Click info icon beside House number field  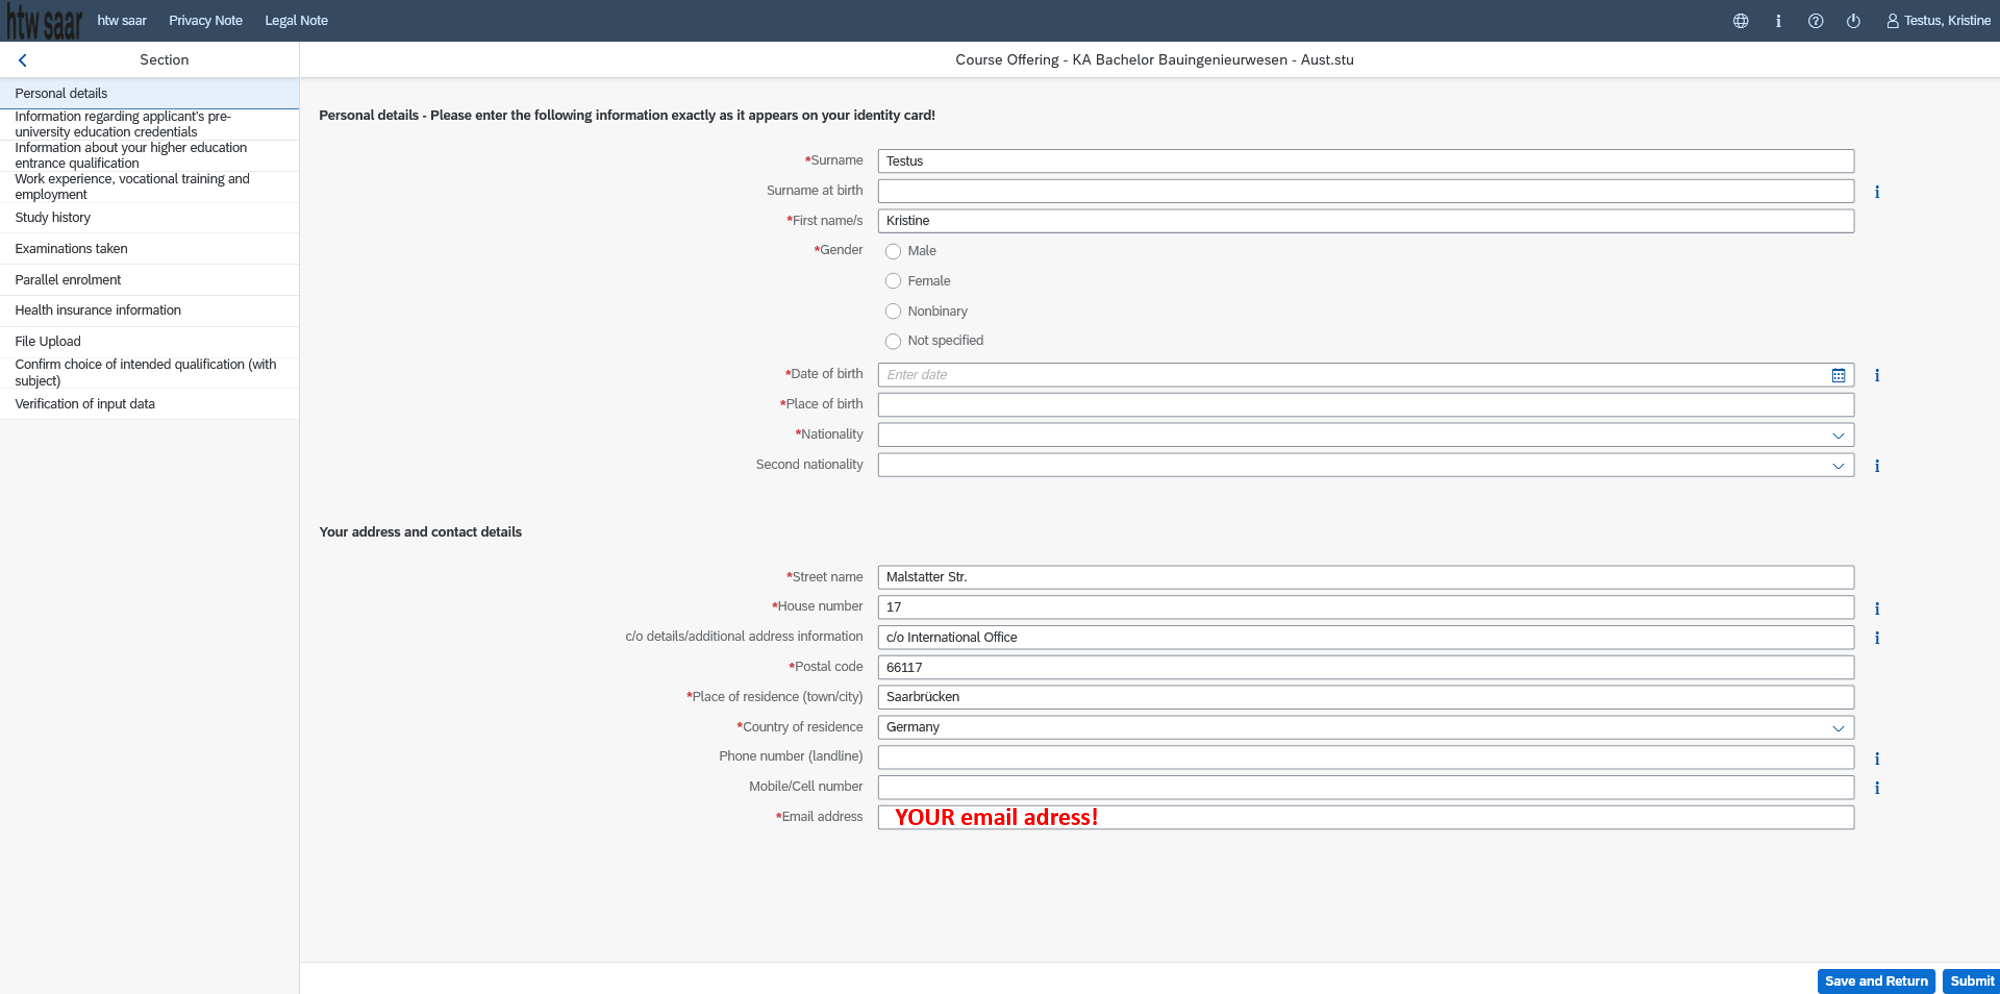pyautogui.click(x=1877, y=608)
